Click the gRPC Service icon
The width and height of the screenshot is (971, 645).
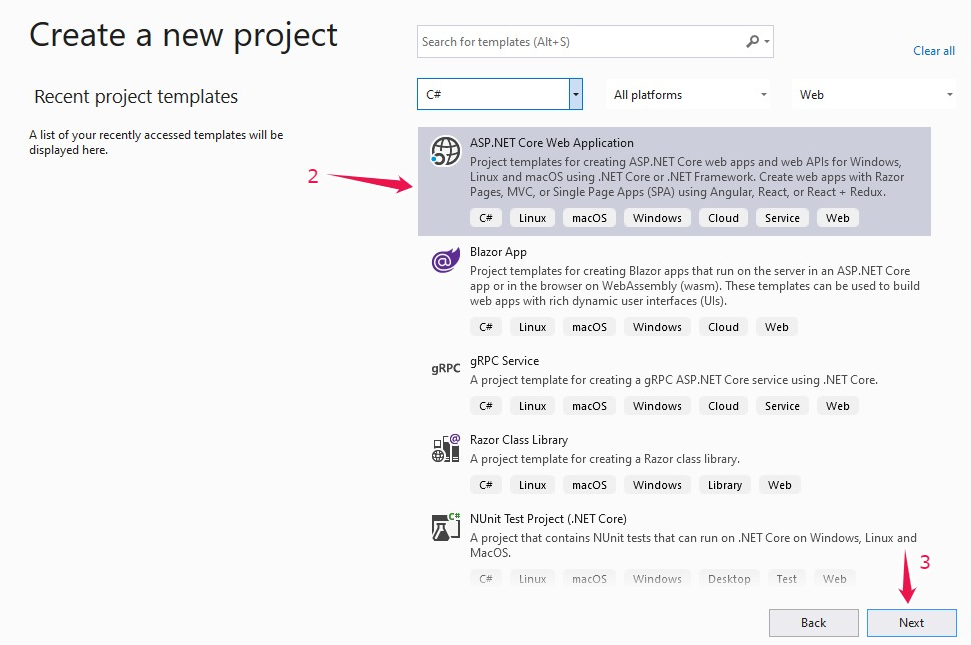(x=446, y=368)
